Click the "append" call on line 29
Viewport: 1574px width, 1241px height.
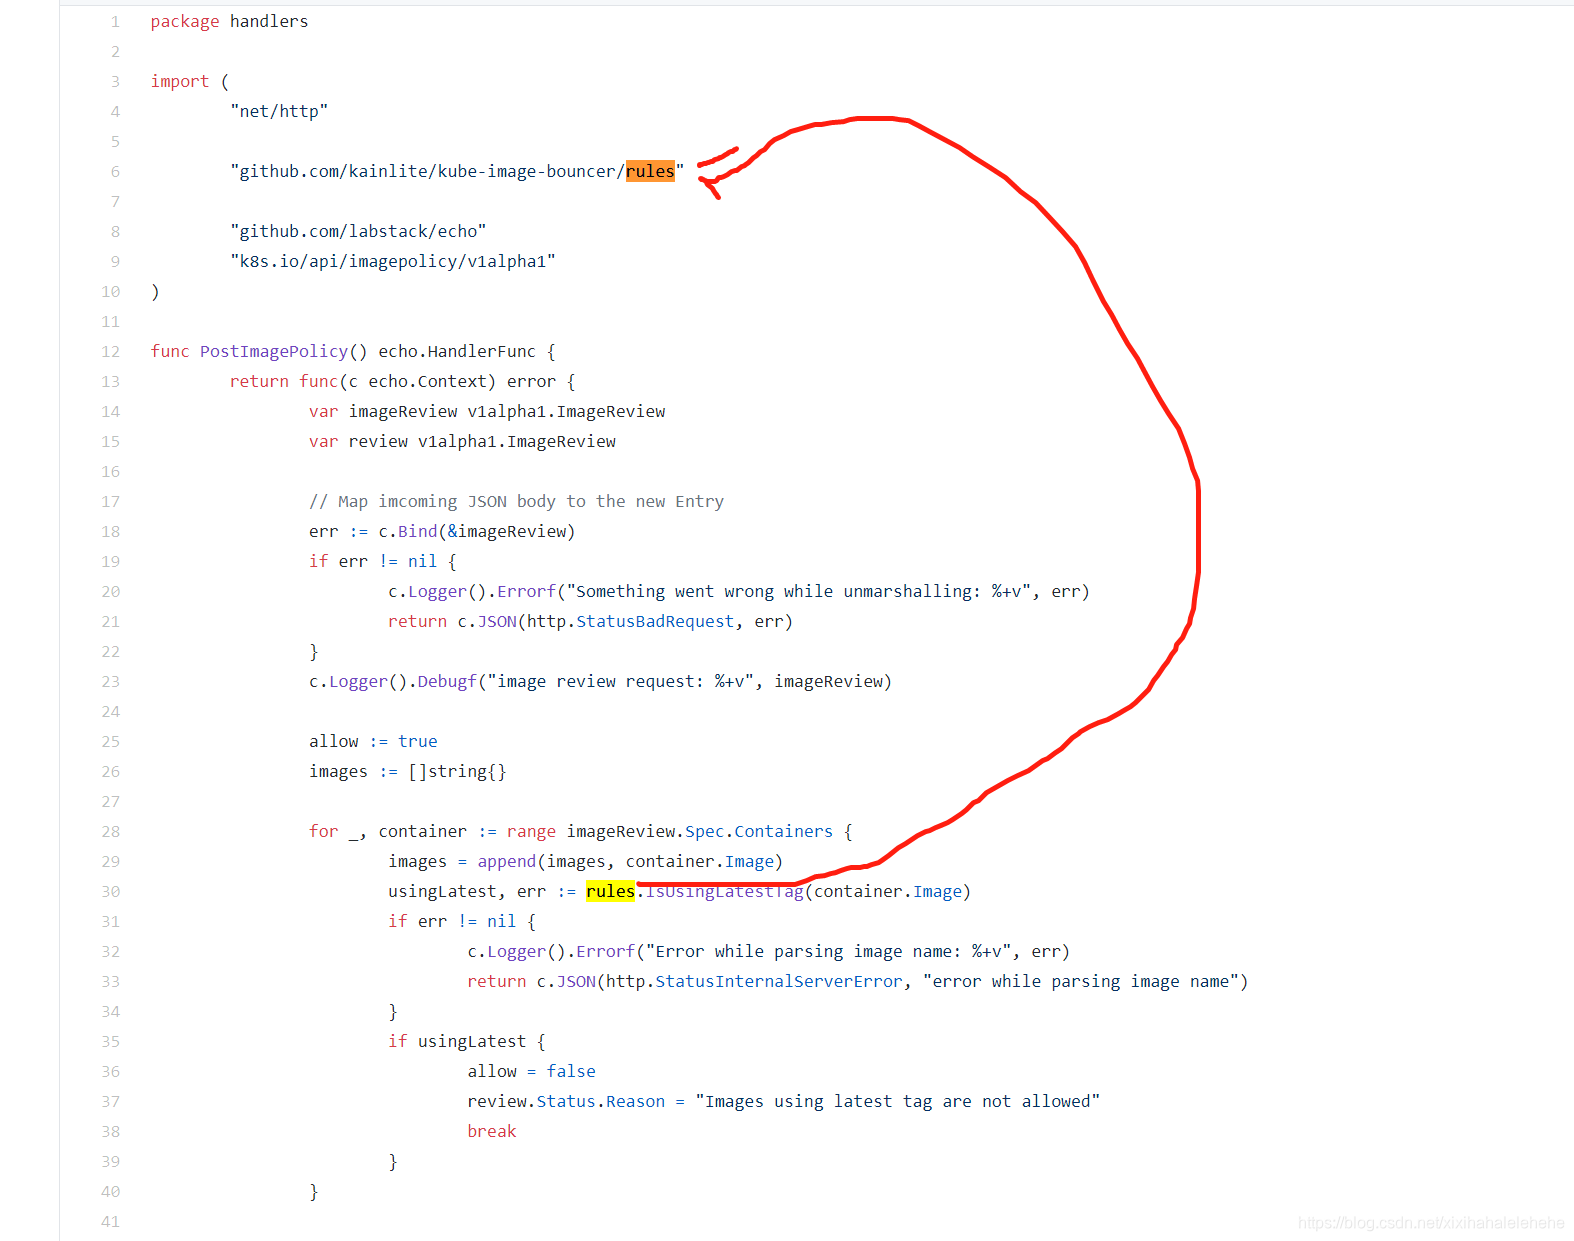507,861
